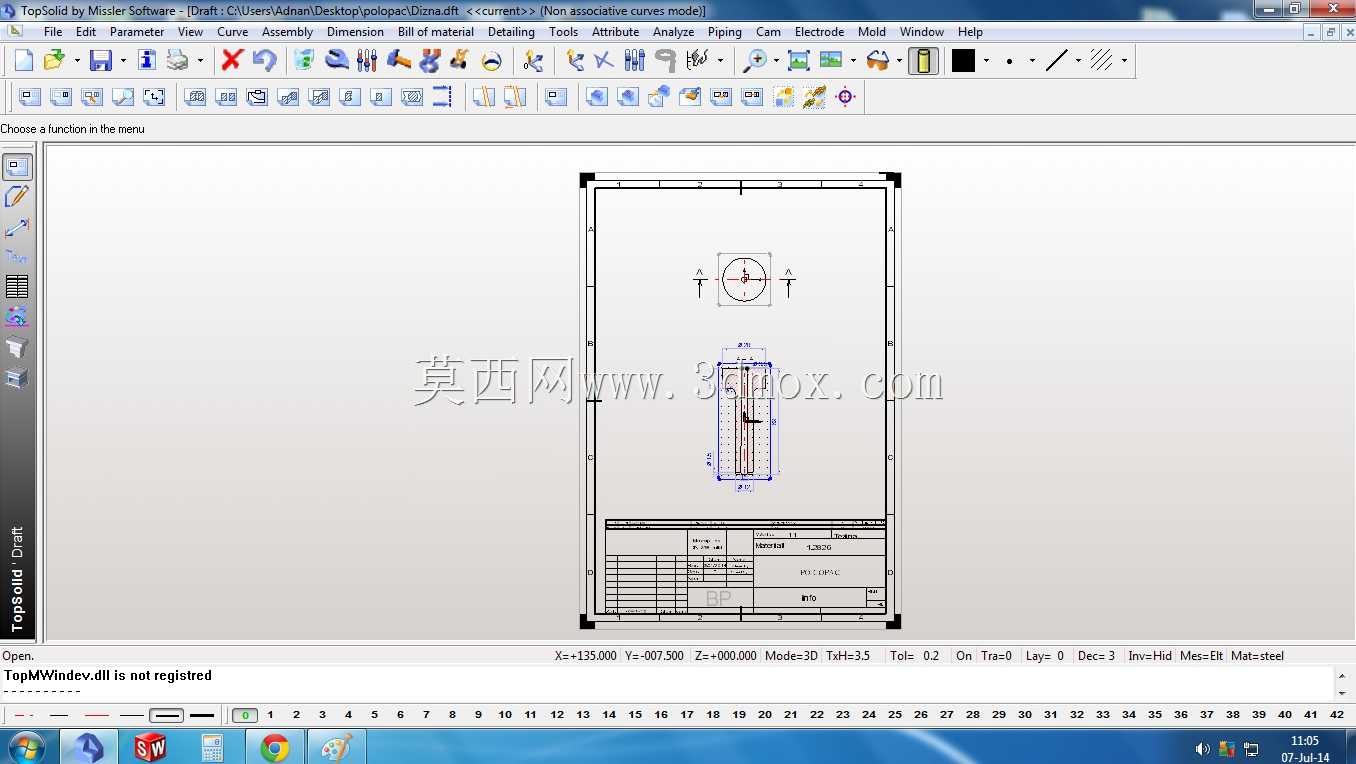Click the Inv=Hid status bar field
The image size is (1356, 764).
(x=1150, y=656)
